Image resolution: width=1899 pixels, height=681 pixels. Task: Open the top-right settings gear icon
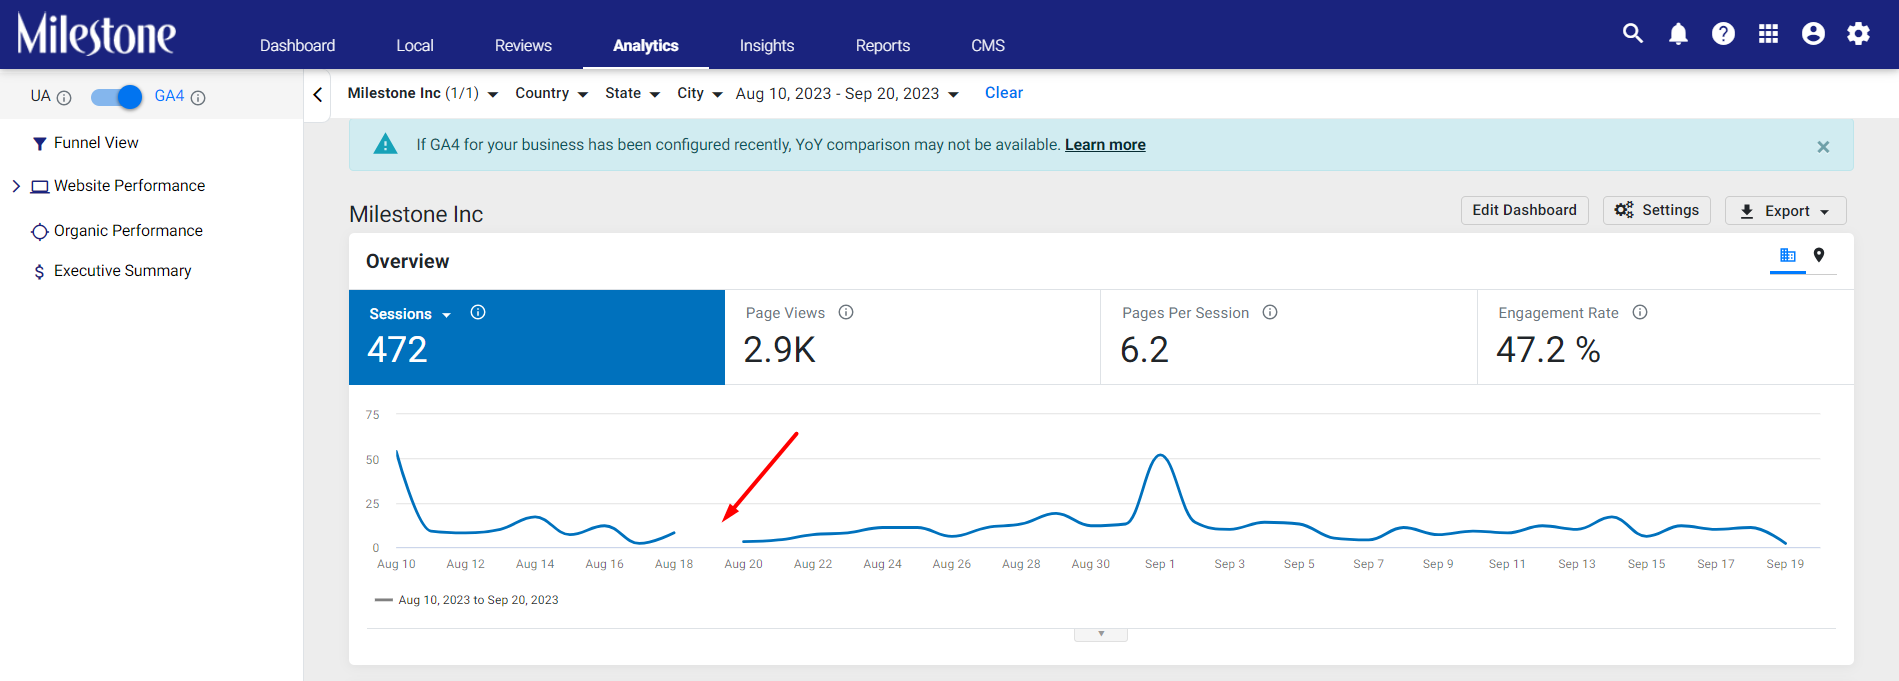[x=1858, y=34]
